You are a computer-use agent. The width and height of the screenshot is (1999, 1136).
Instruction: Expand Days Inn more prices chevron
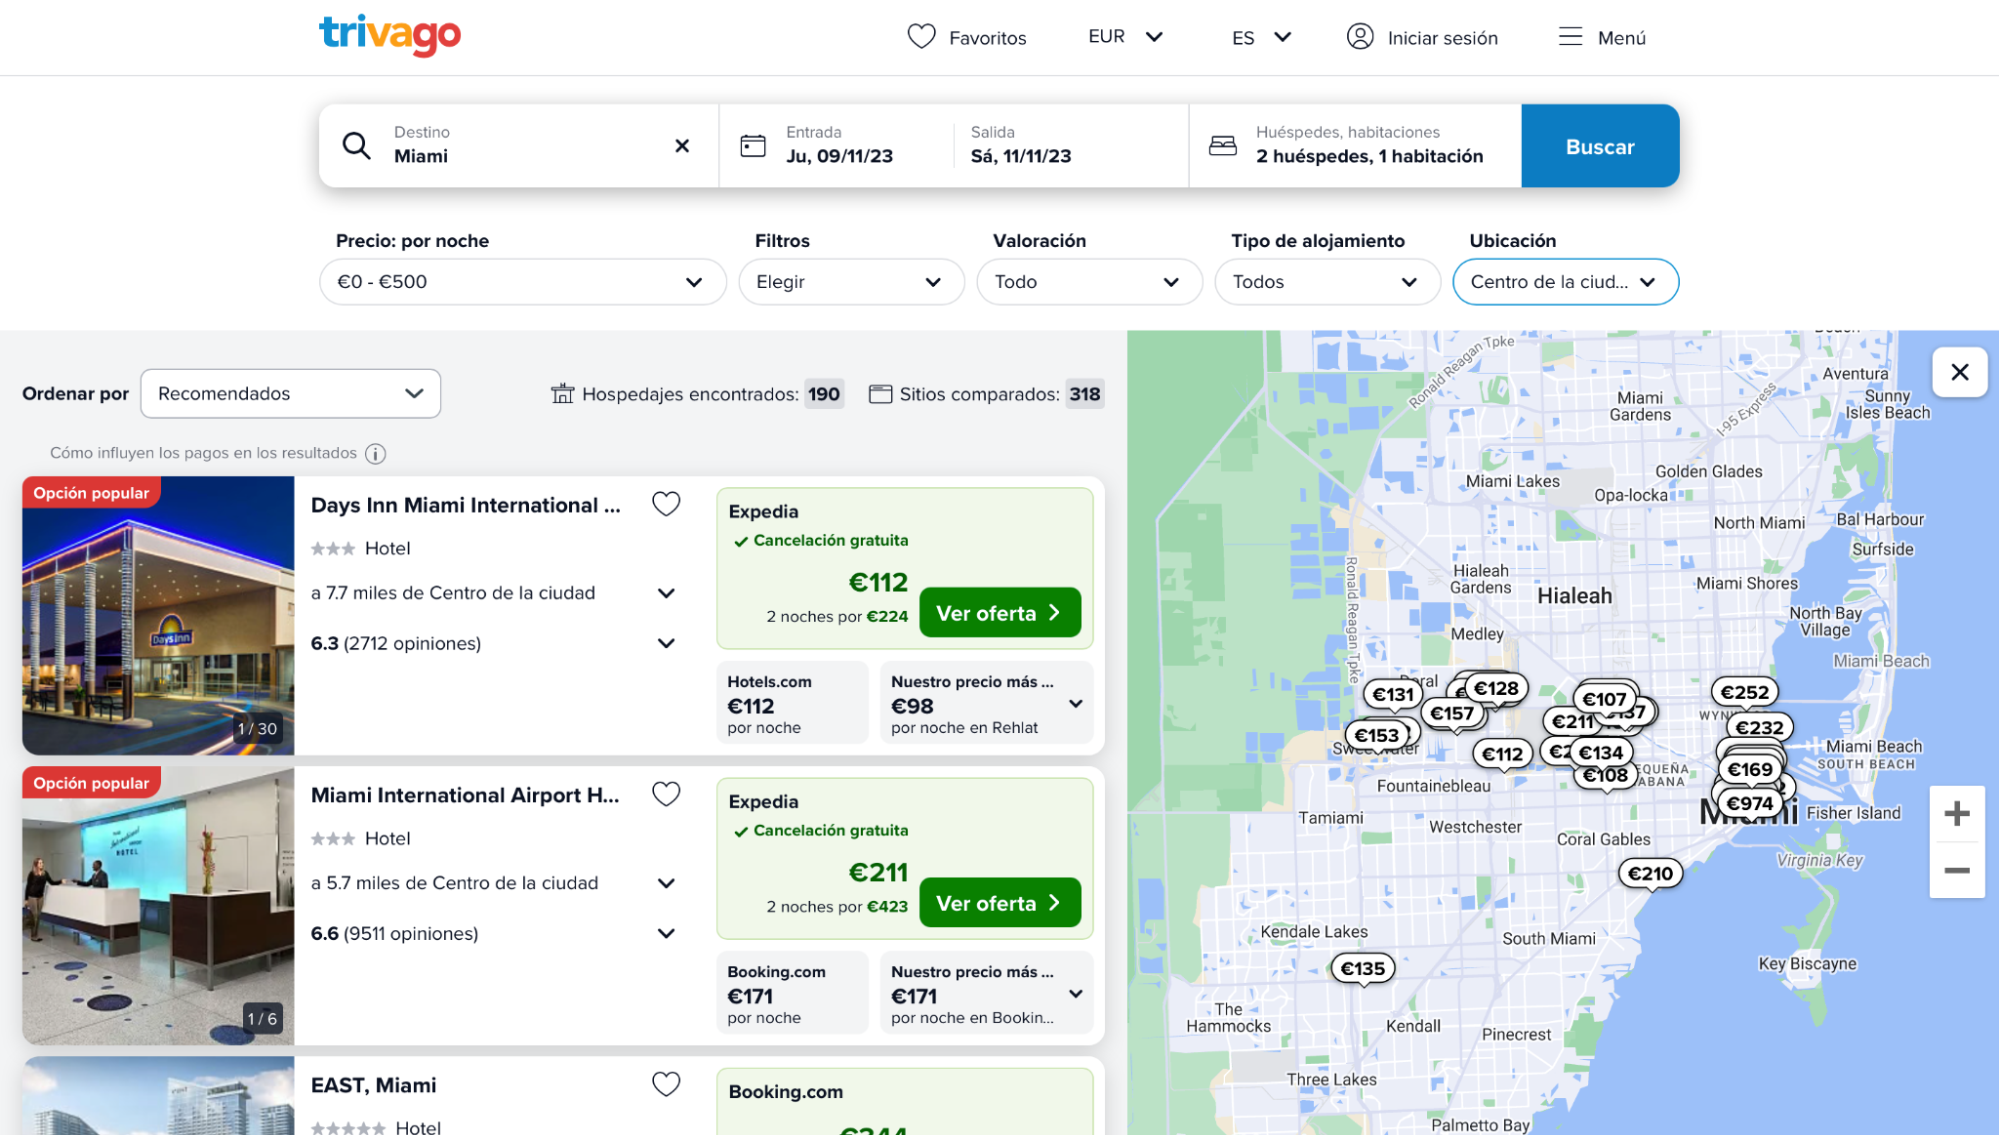pyautogui.click(x=1076, y=704)
